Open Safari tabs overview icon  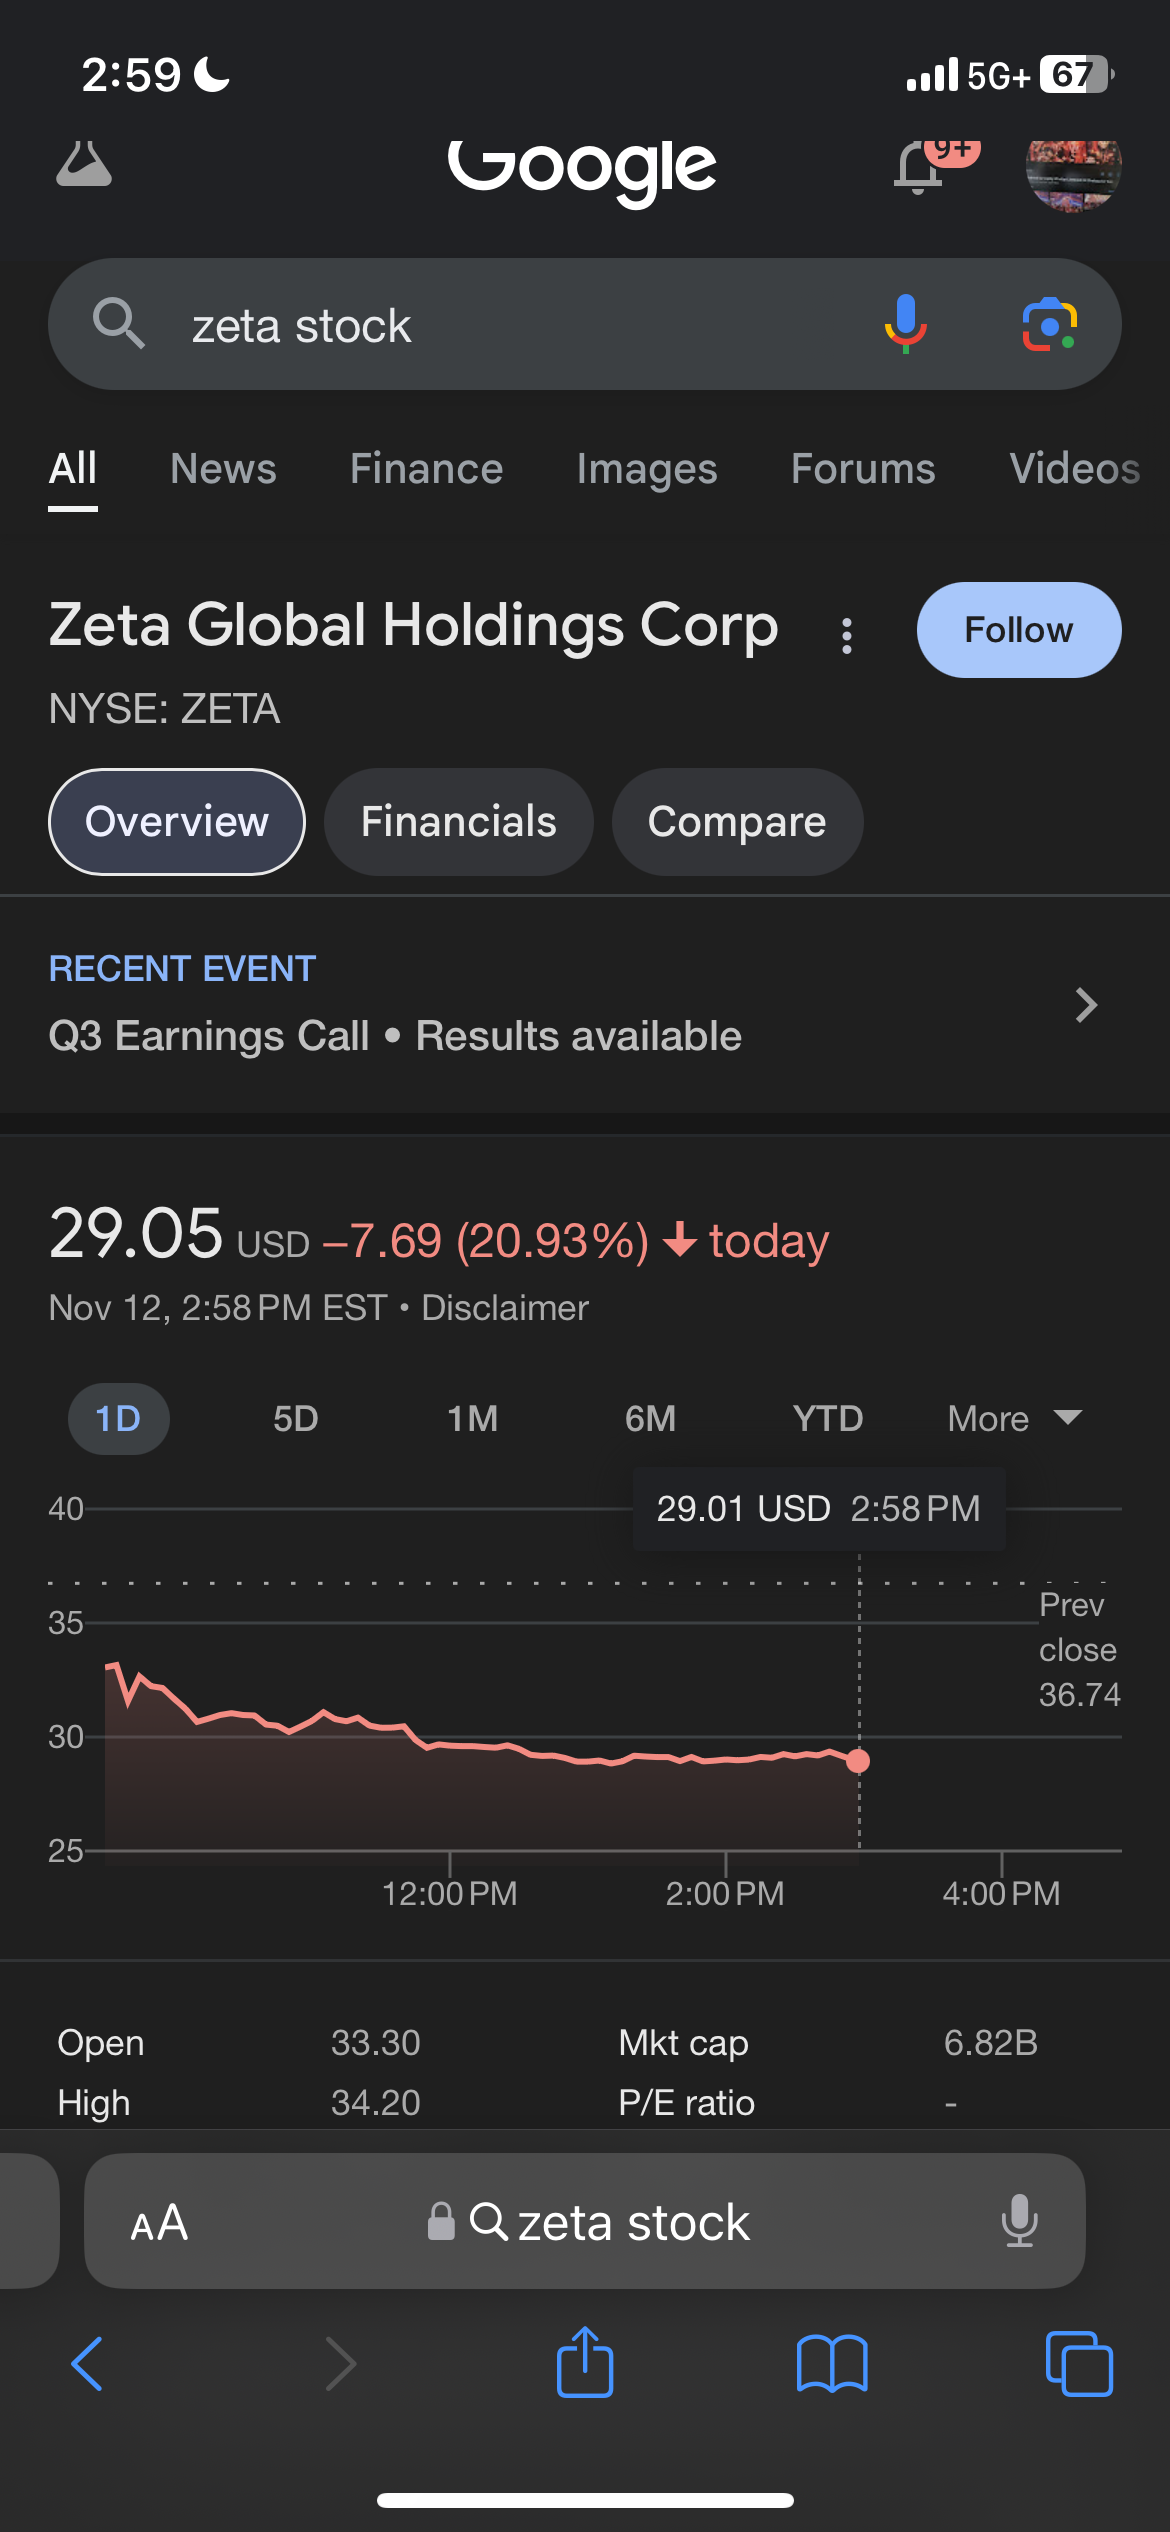tap(1079, 2364)
